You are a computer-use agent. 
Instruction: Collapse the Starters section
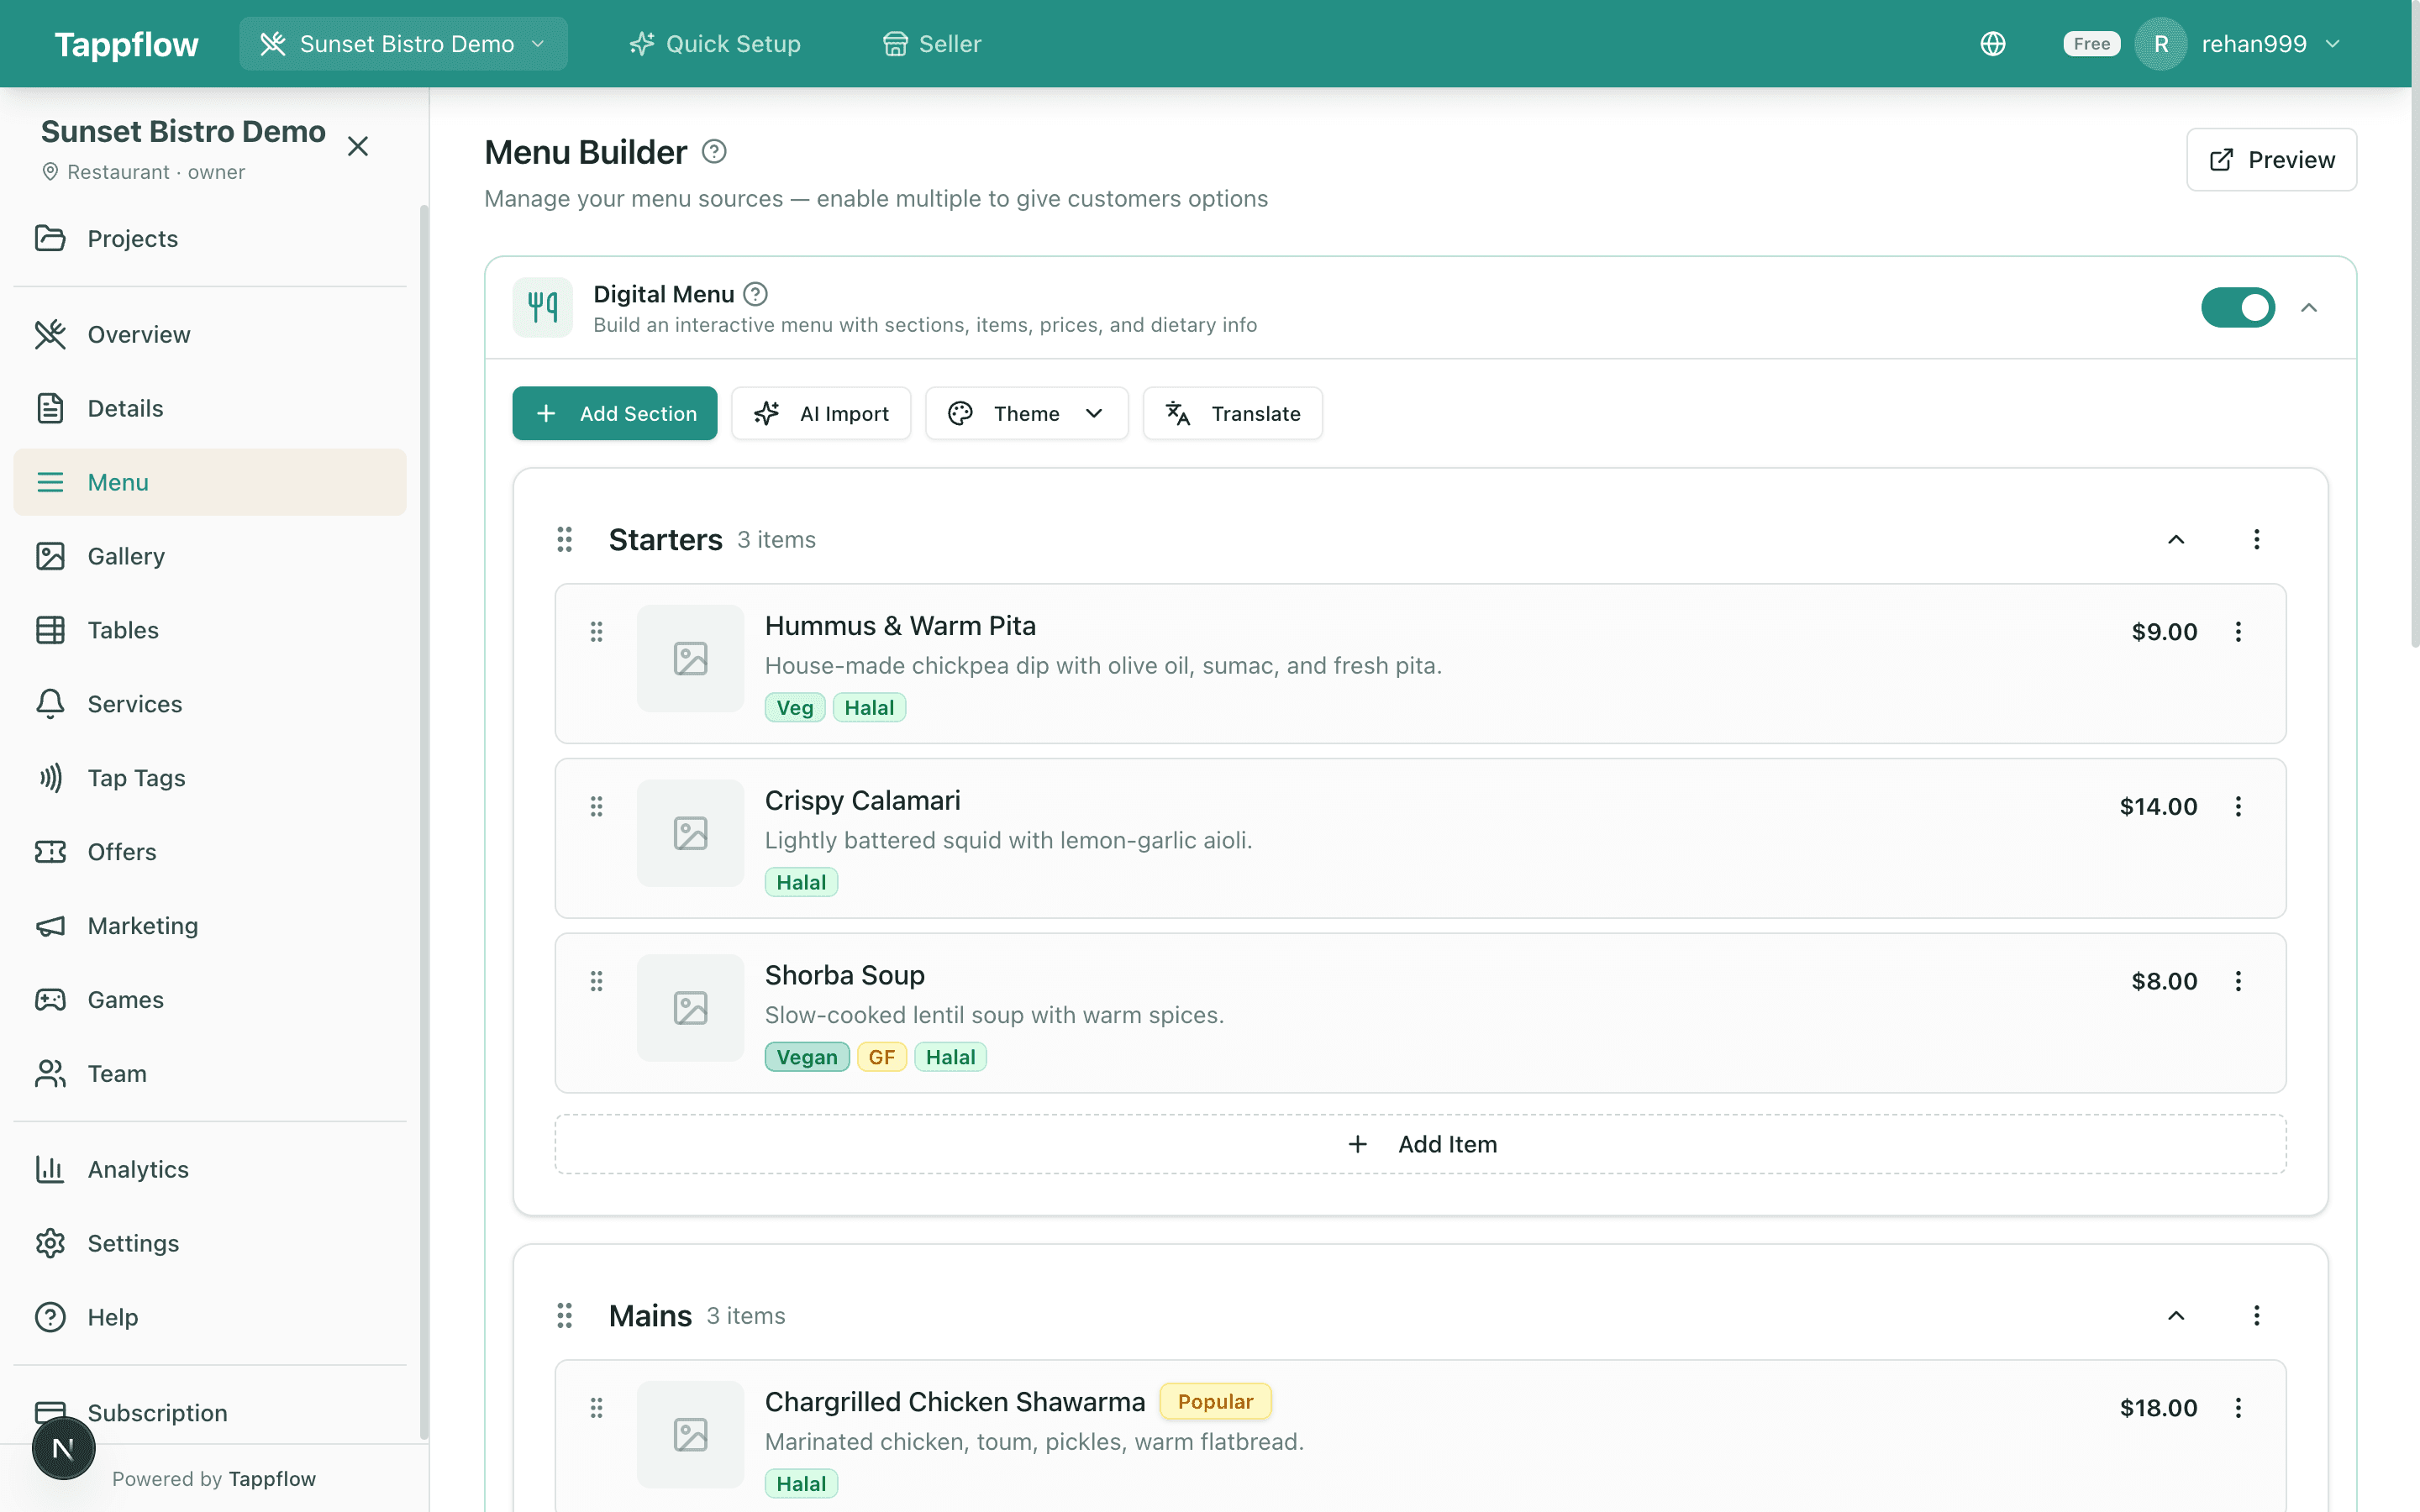[2175, 539]
